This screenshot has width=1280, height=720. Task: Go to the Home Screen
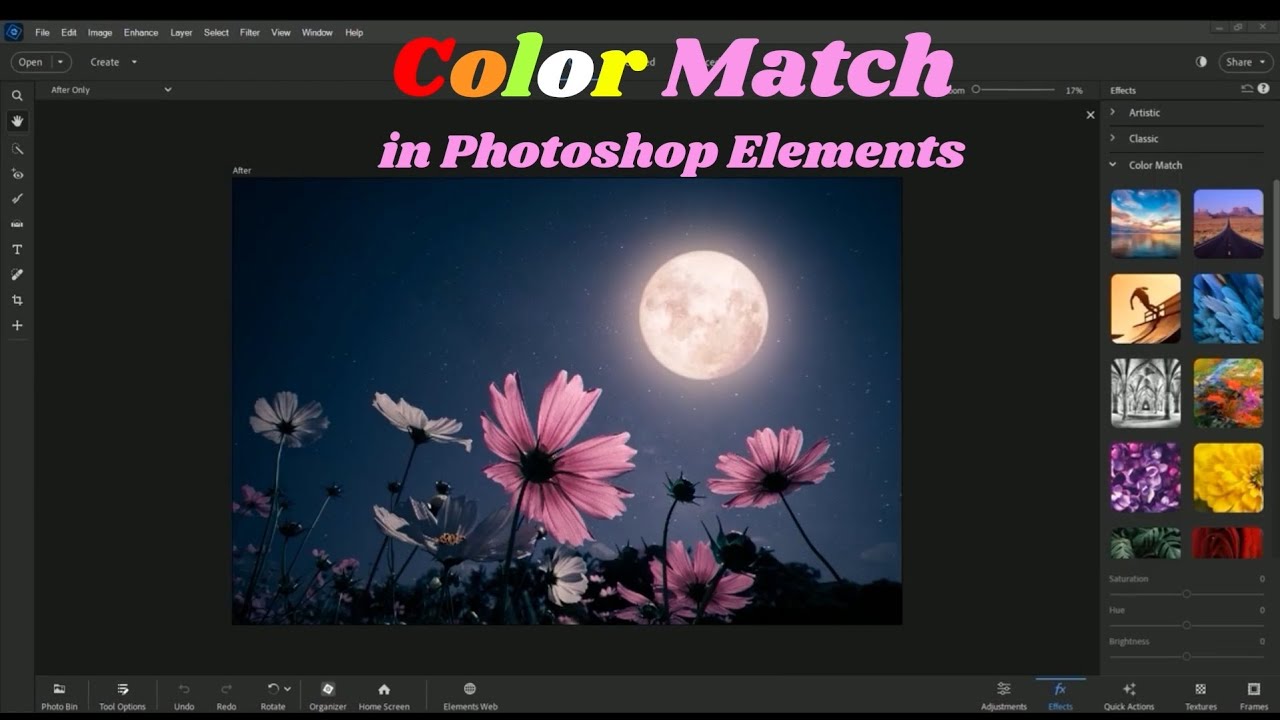click(384, 695)
